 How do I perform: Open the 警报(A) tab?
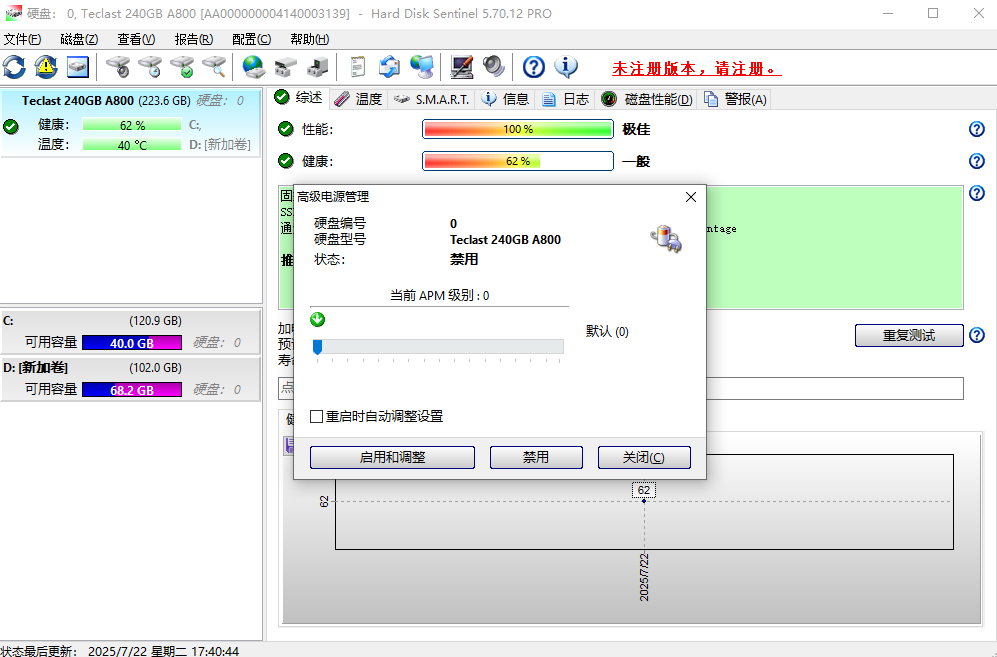coord(735,99)
